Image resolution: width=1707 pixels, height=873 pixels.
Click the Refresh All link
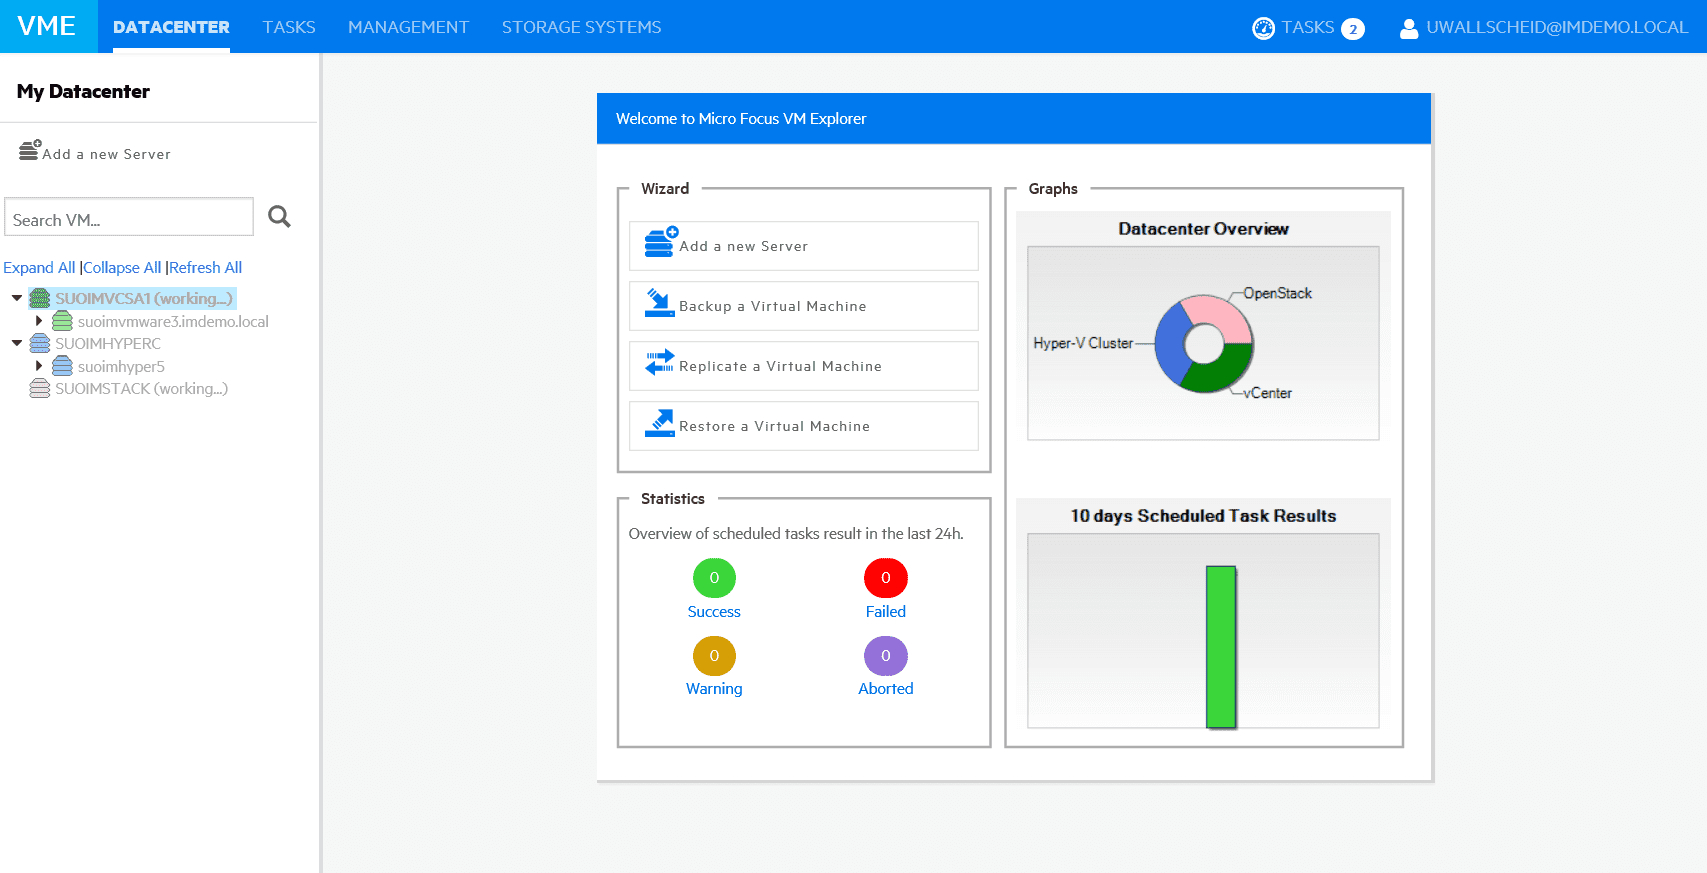(205, 267)
